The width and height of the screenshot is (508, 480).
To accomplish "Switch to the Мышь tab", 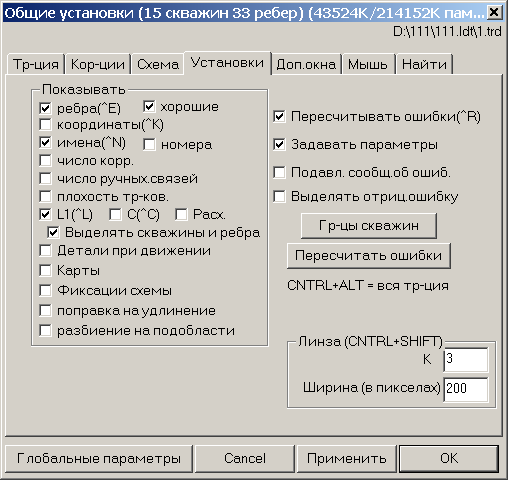I will coord(368,64).
